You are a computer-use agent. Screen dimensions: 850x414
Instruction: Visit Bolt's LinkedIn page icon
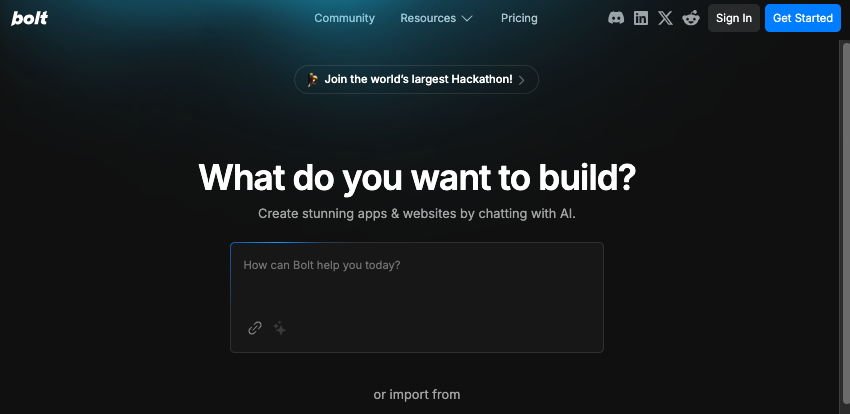pos(641,18)
